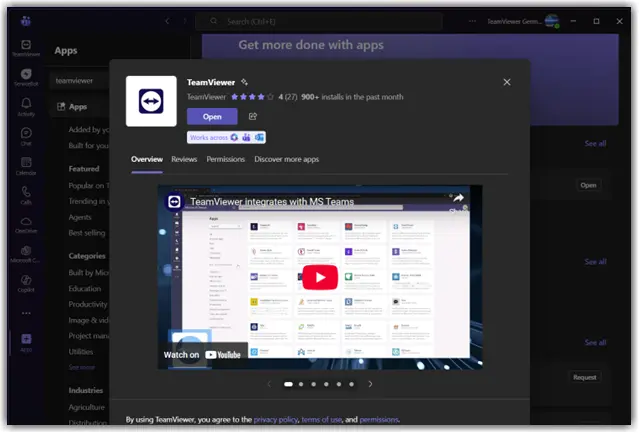639x433 pixels.
Task: Open the permissions link
Action: [379, 419]
